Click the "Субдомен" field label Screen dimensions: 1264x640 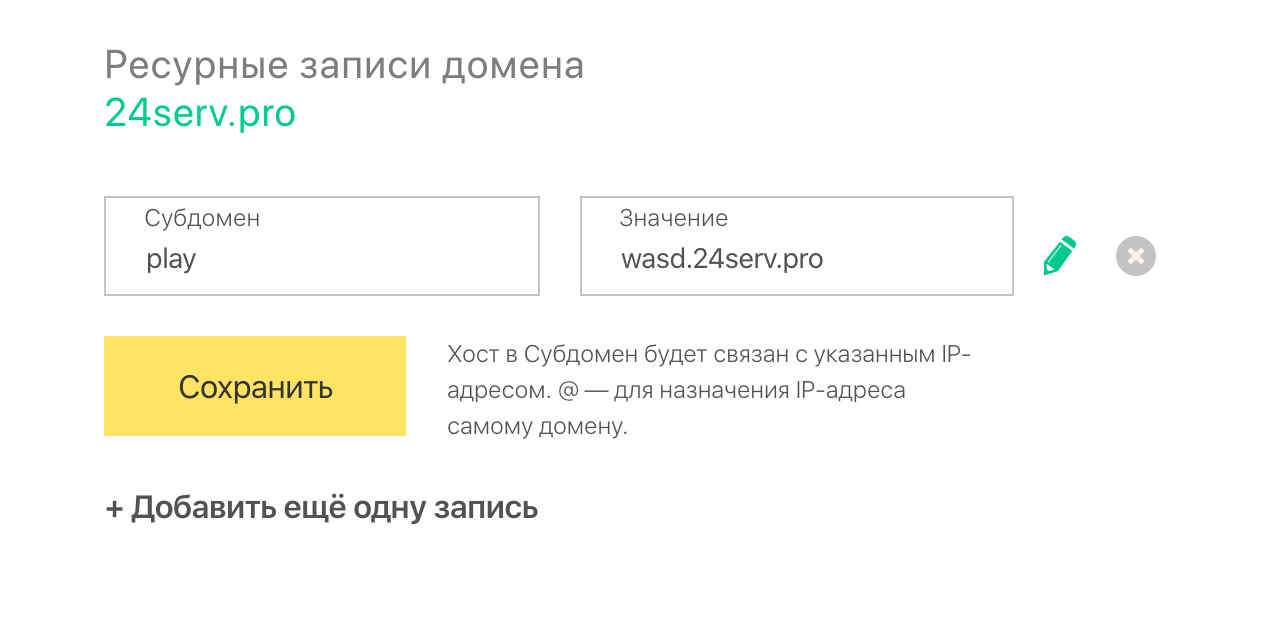[x=202, y=218]
